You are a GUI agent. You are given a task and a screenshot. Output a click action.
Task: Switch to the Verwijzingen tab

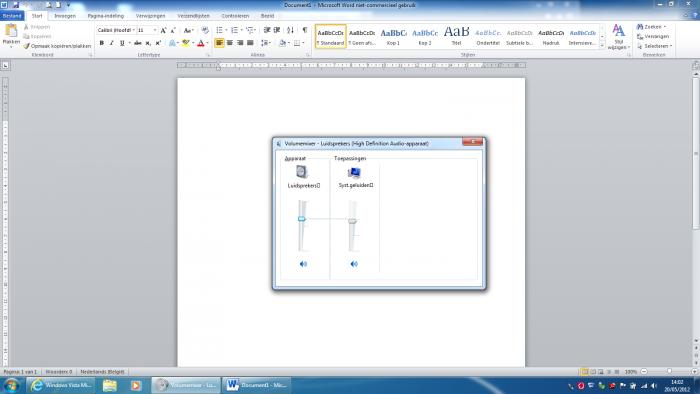click(x=150, y=16)
